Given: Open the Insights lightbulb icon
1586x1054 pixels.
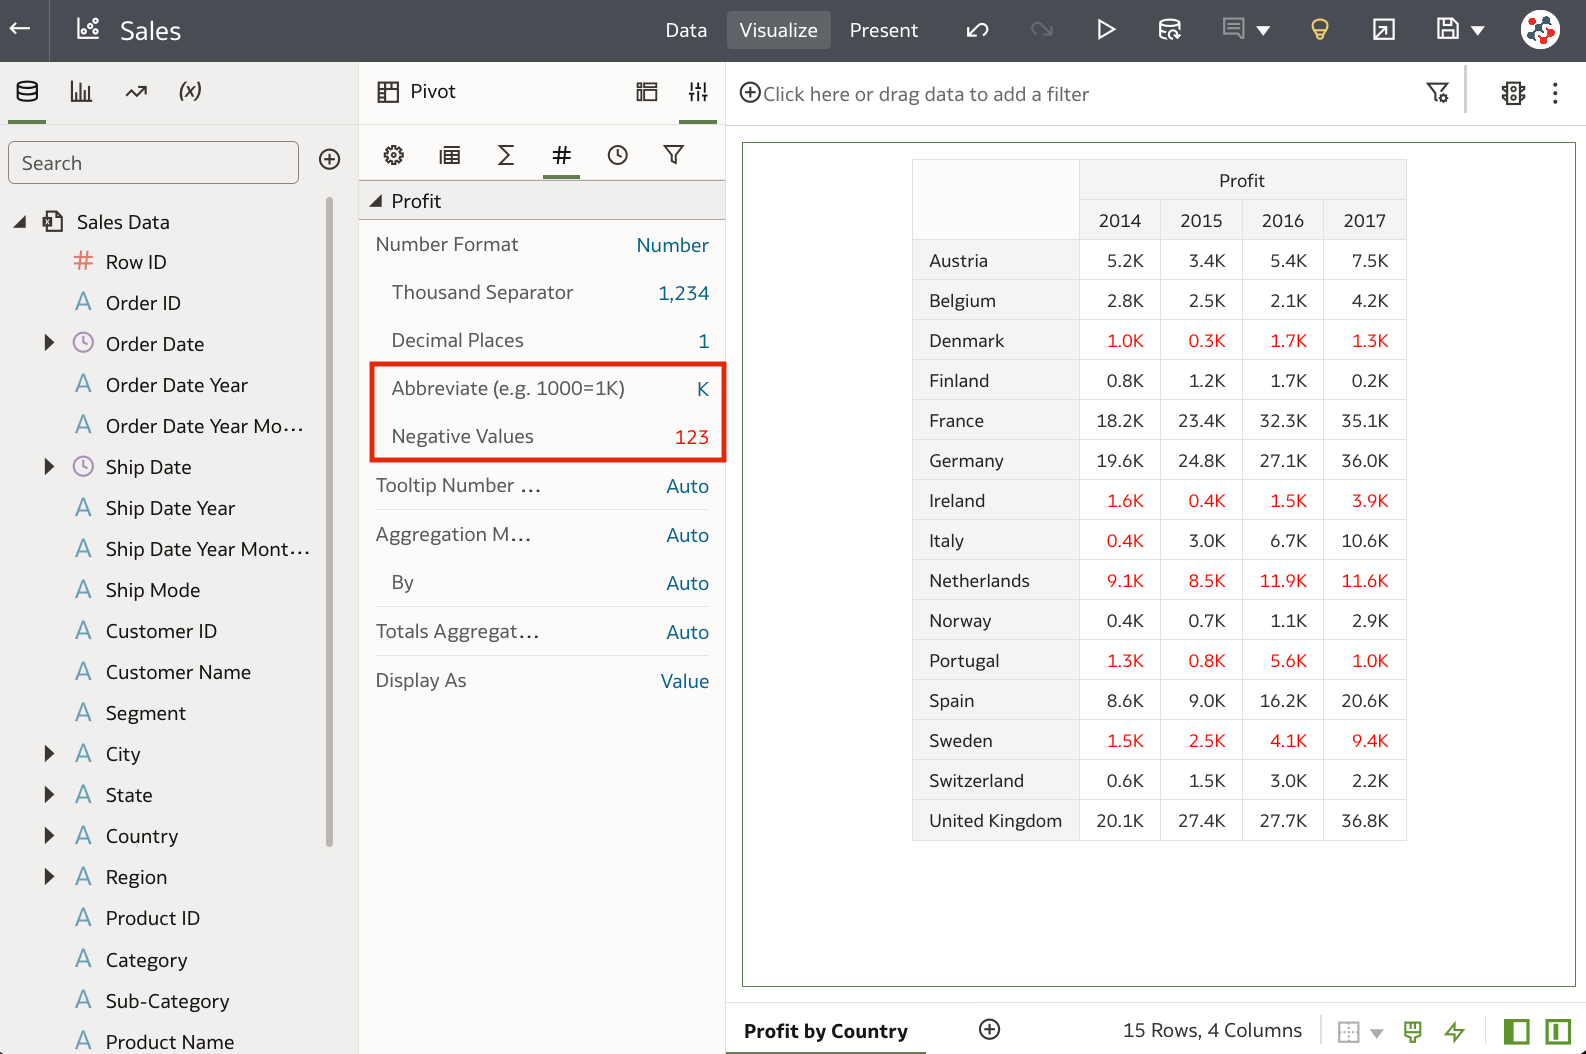Looking at the screenshot, I should pyautogui.click(x=1319, y=30).
